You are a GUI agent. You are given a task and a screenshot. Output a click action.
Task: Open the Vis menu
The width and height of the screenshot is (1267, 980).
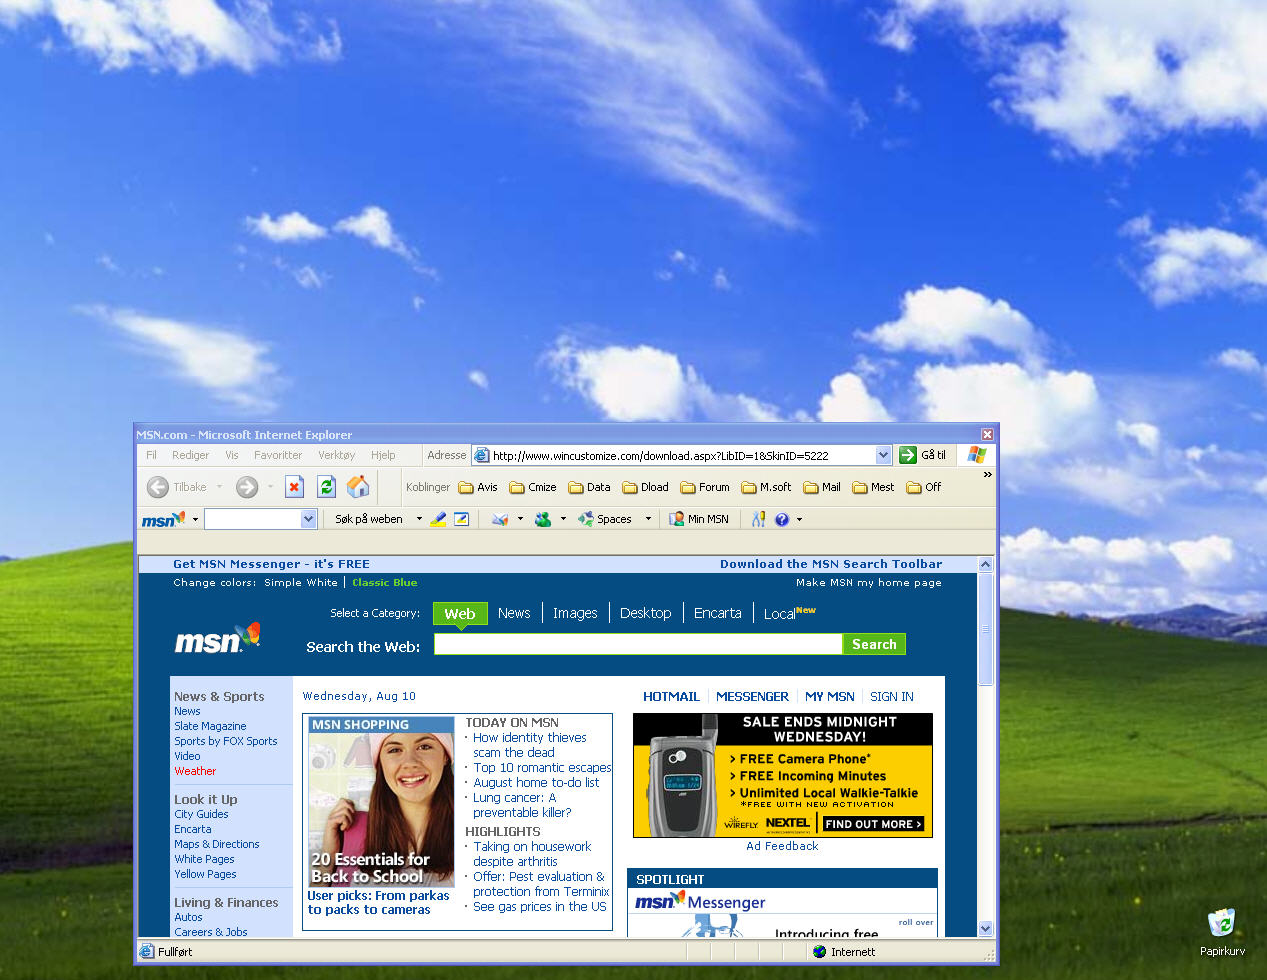[232, 455]
